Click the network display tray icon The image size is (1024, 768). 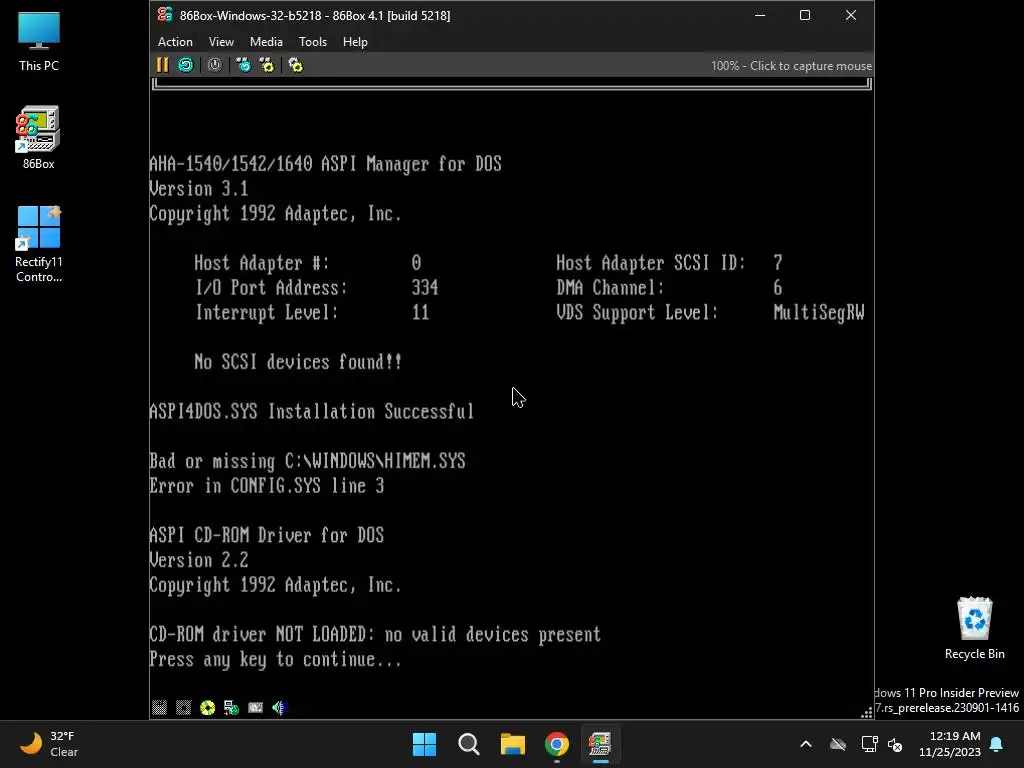click(869, 744)
